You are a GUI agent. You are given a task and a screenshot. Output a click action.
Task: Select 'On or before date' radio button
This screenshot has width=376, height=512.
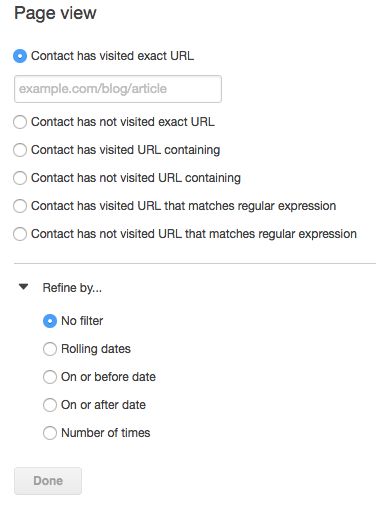[x=50, y=377]
